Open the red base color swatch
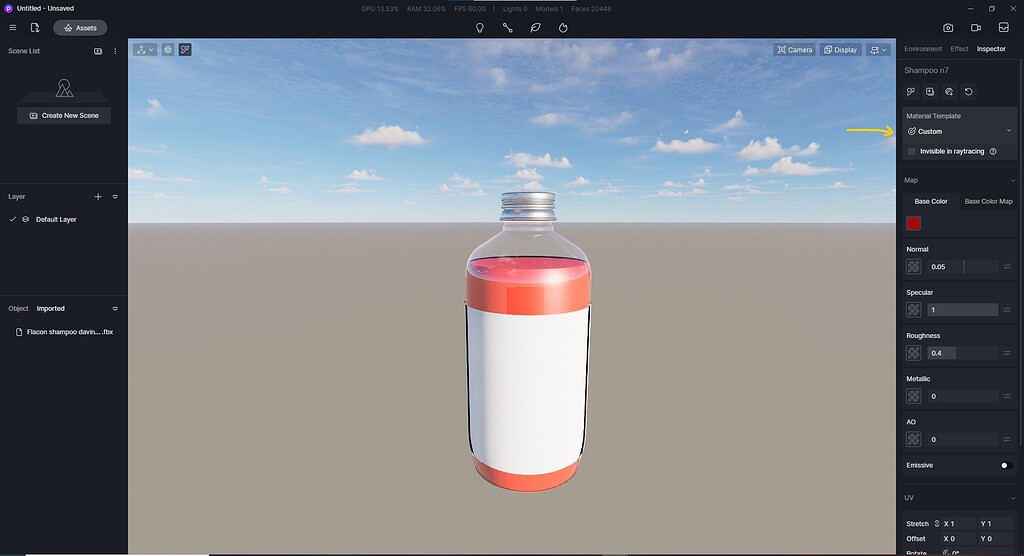Viewport: 1024px width, 556px height. pos(913,223)
